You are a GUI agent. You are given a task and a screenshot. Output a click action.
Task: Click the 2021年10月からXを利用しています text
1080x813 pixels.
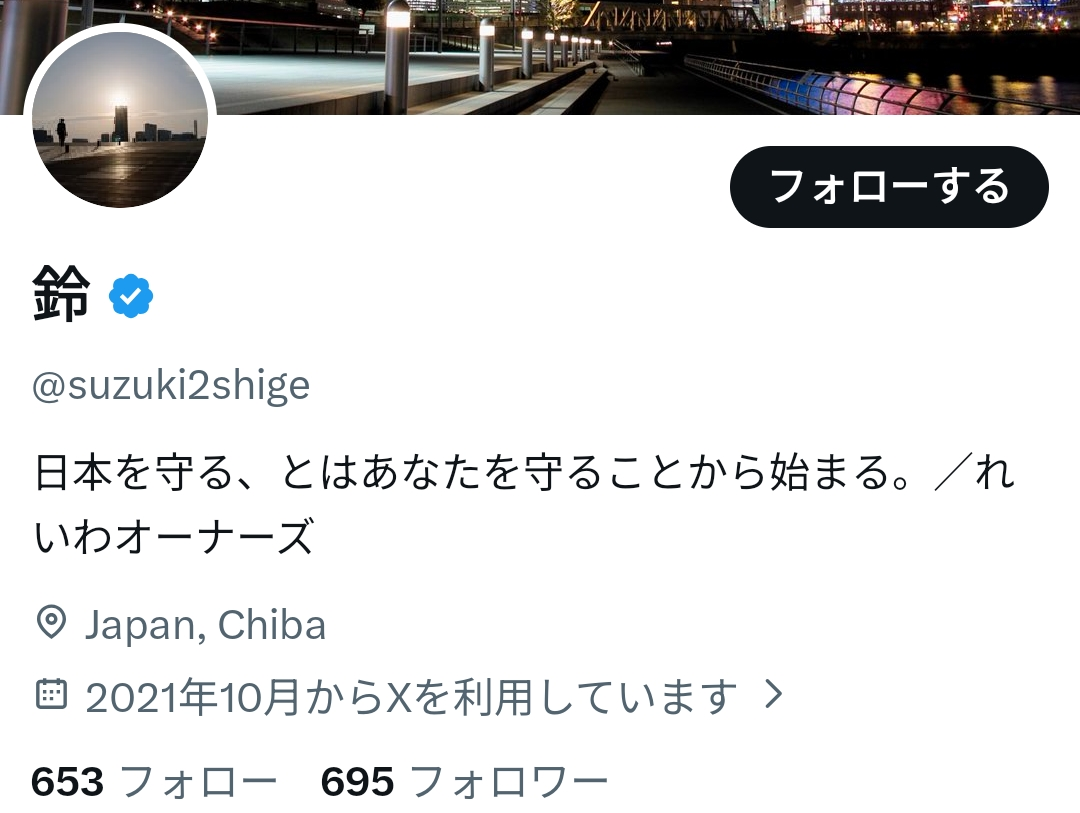[x=411, y=696]
